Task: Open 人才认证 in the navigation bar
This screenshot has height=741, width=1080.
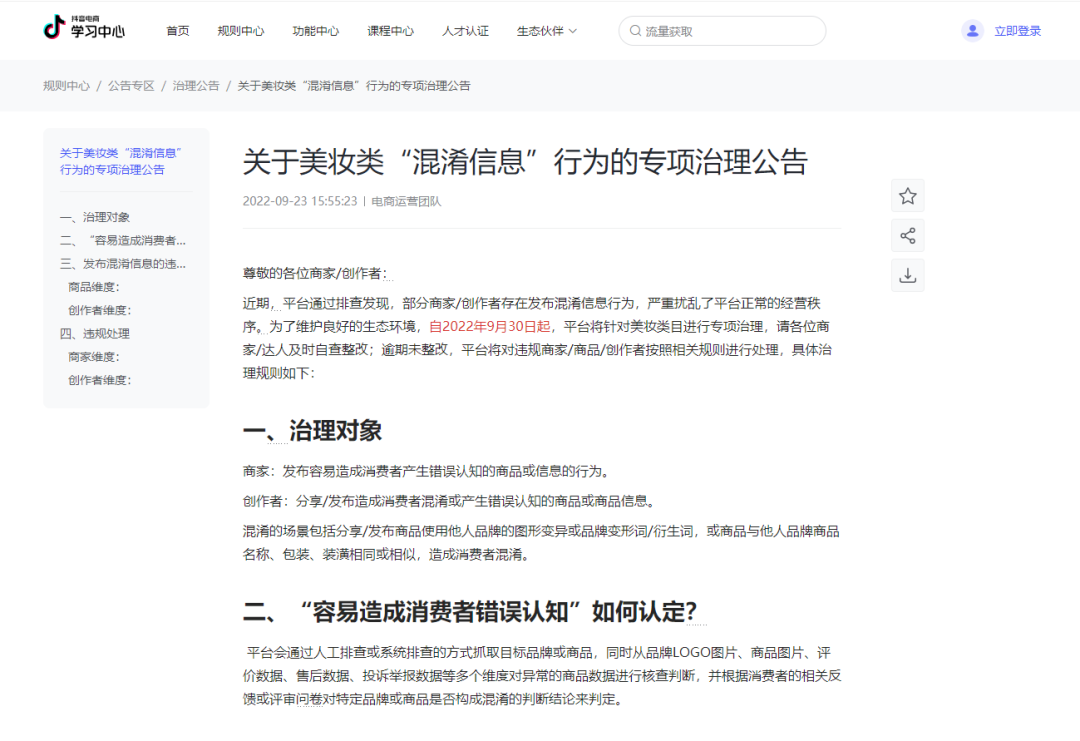Action: (466, 31)
